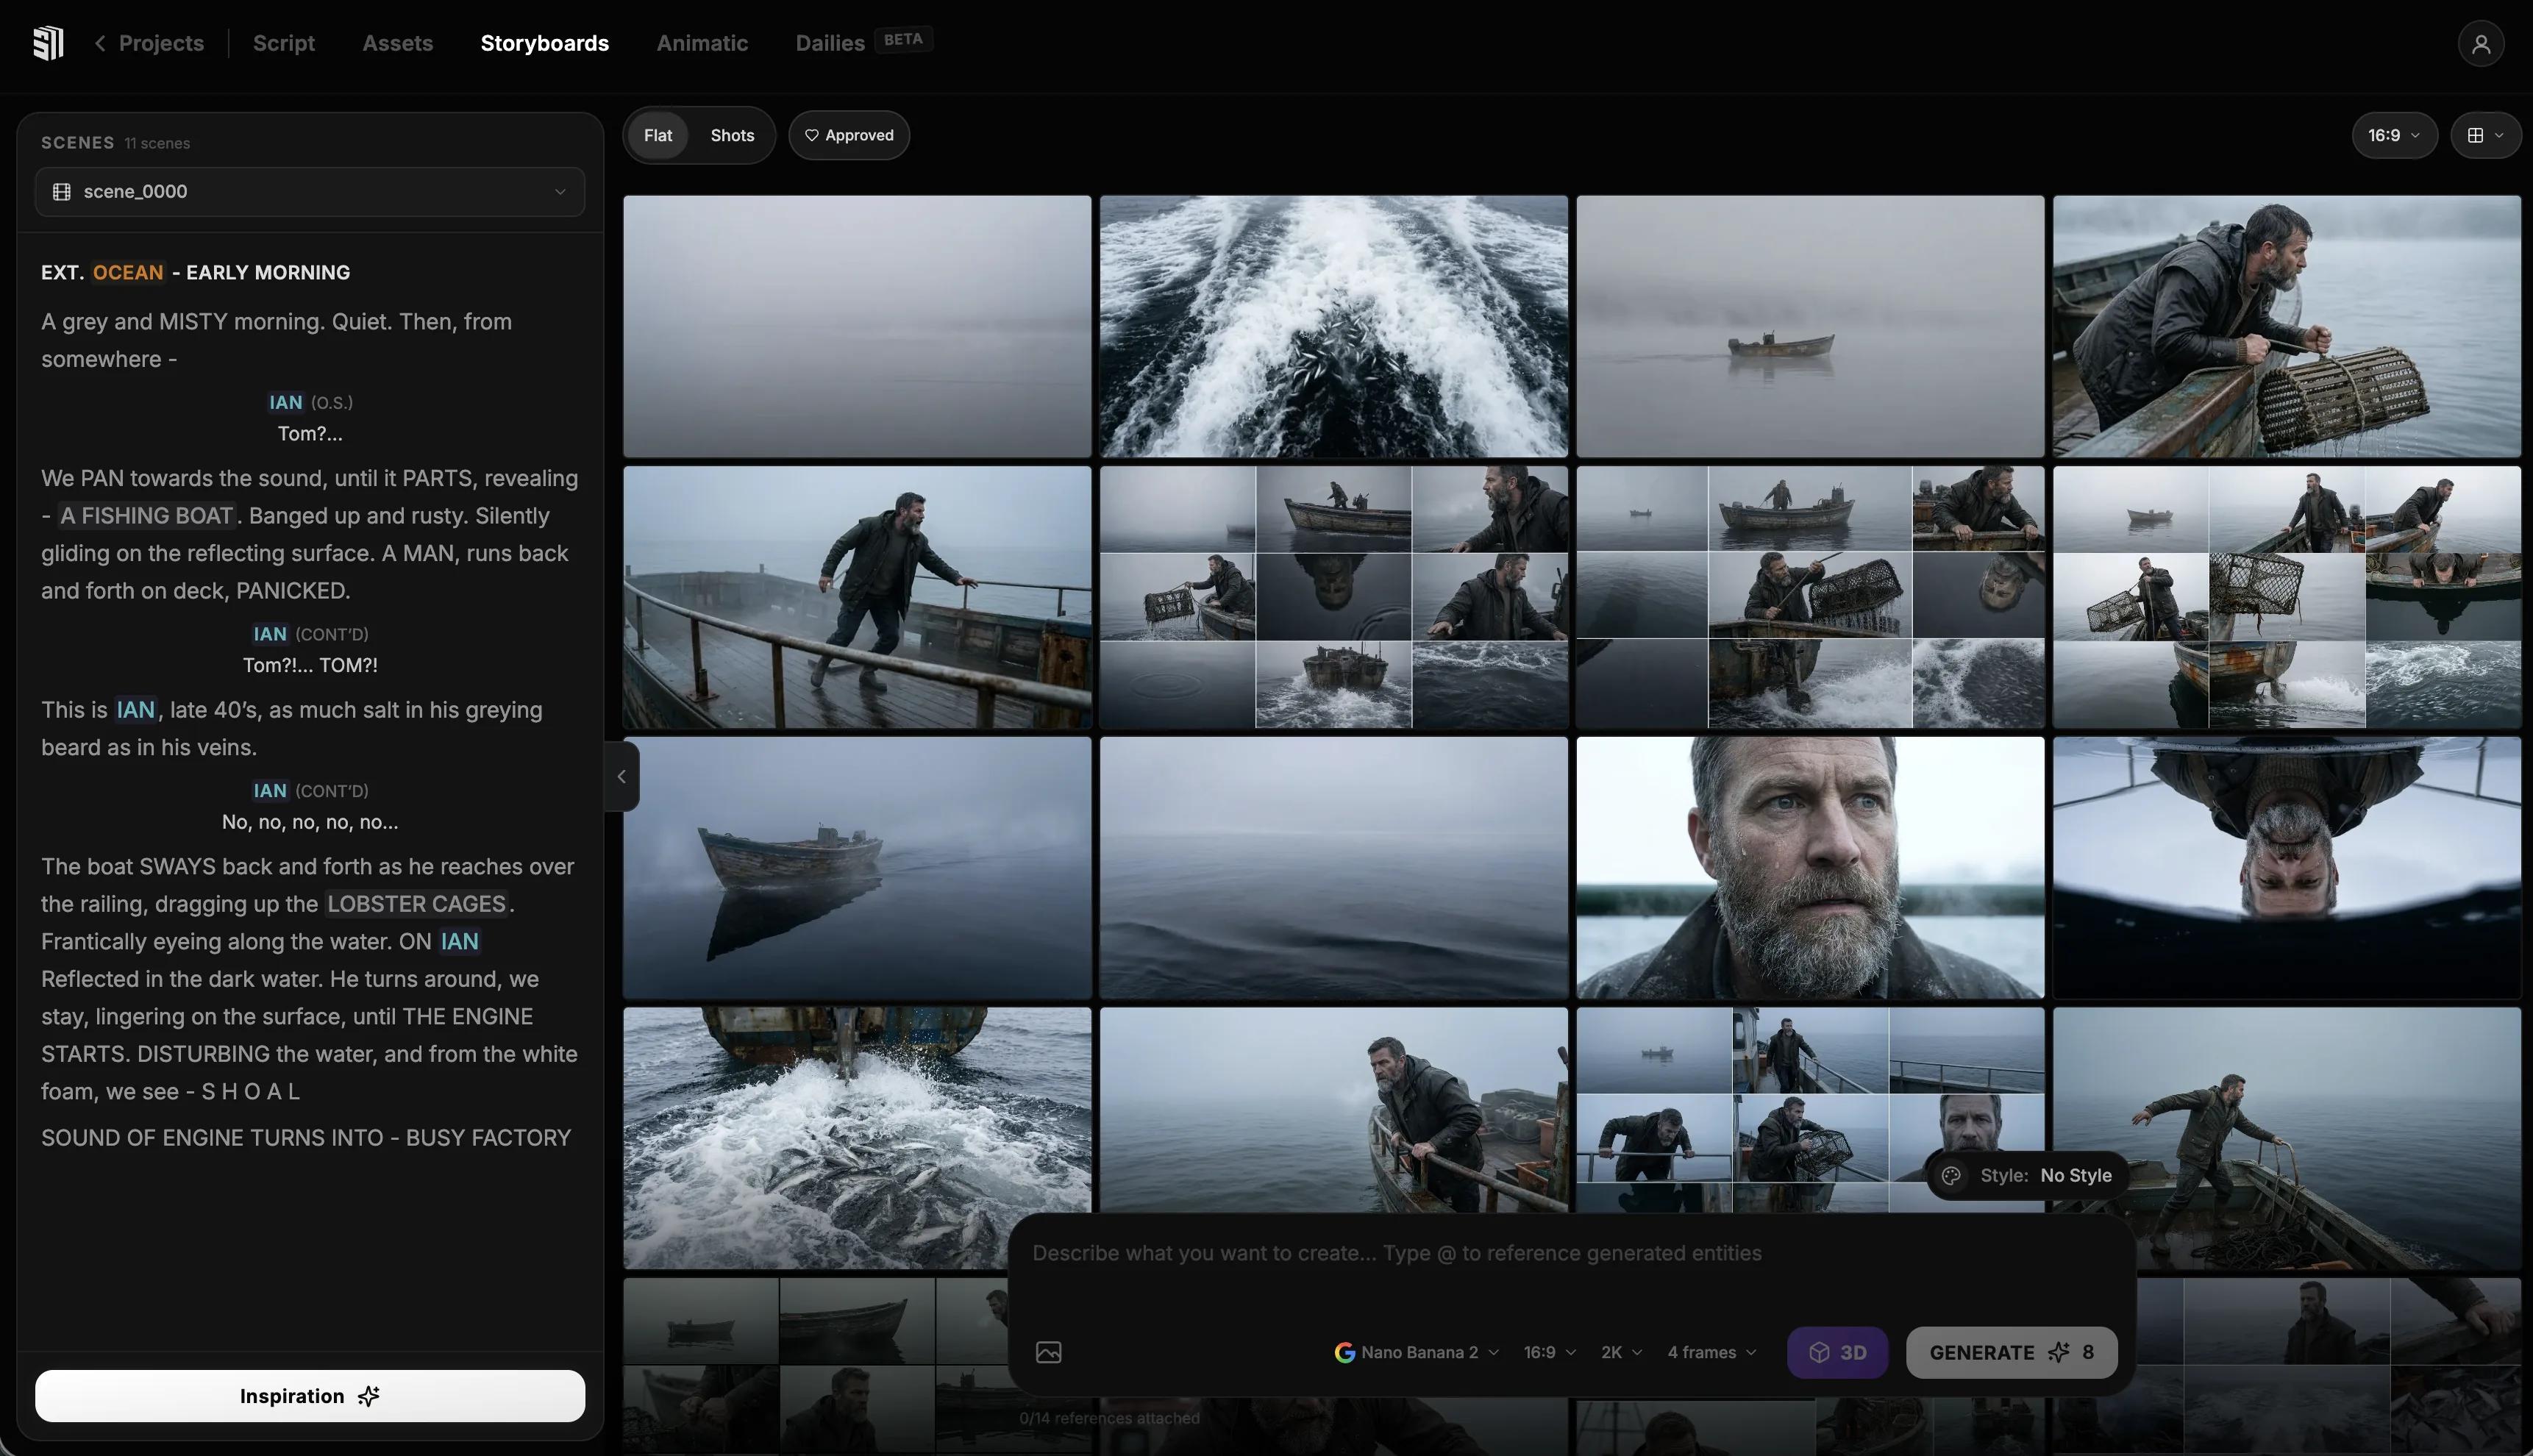Toggle 3D mode button
This screenshot has height=1456, width=2533.
(x=1837, y=1353)
